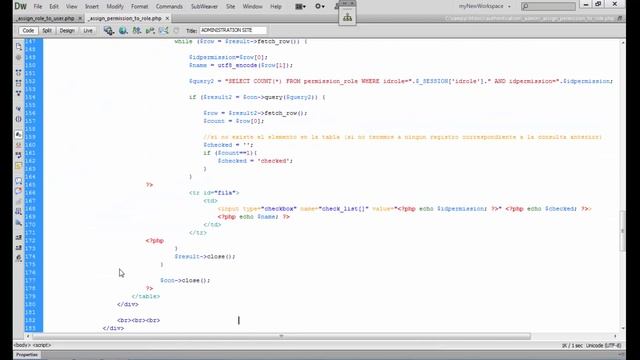Format the source code
This screenshot has height=360, width=640.
click(x=19, y=258)
